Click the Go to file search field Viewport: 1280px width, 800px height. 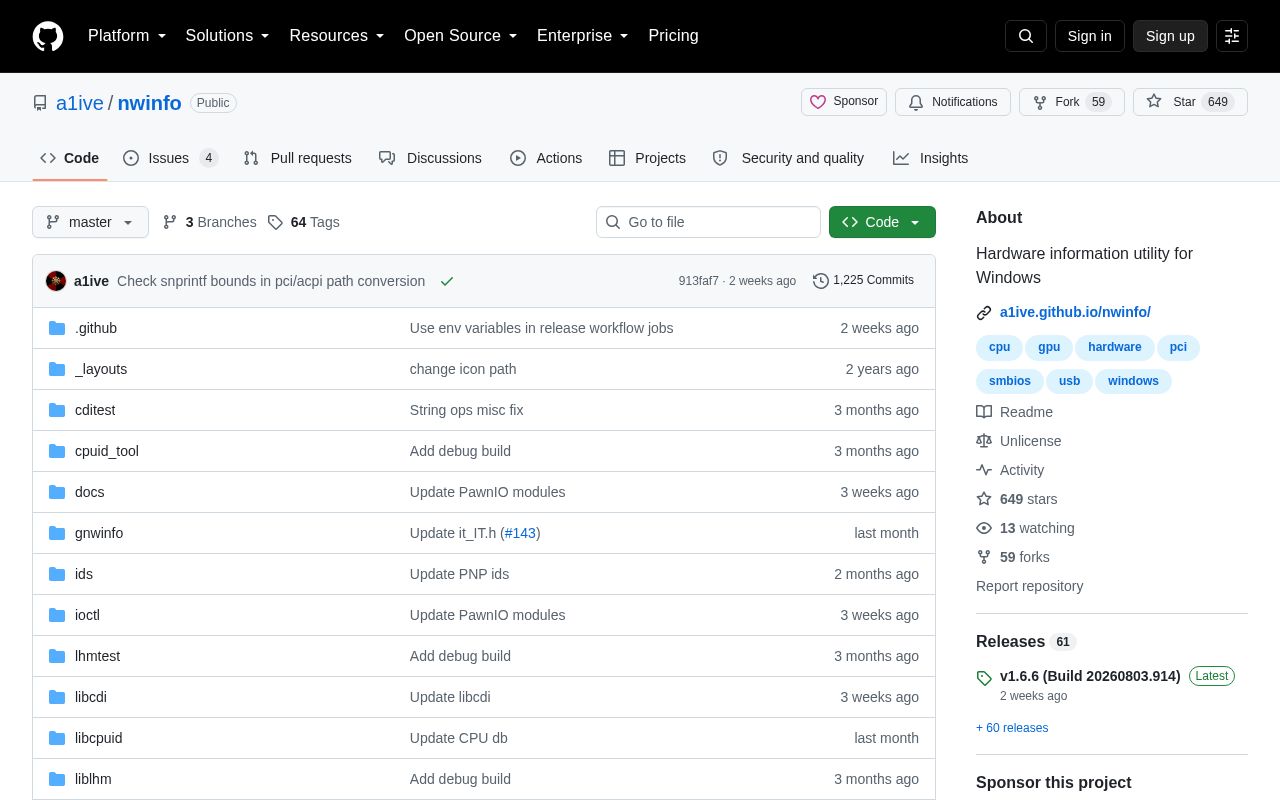pos(708,222)
